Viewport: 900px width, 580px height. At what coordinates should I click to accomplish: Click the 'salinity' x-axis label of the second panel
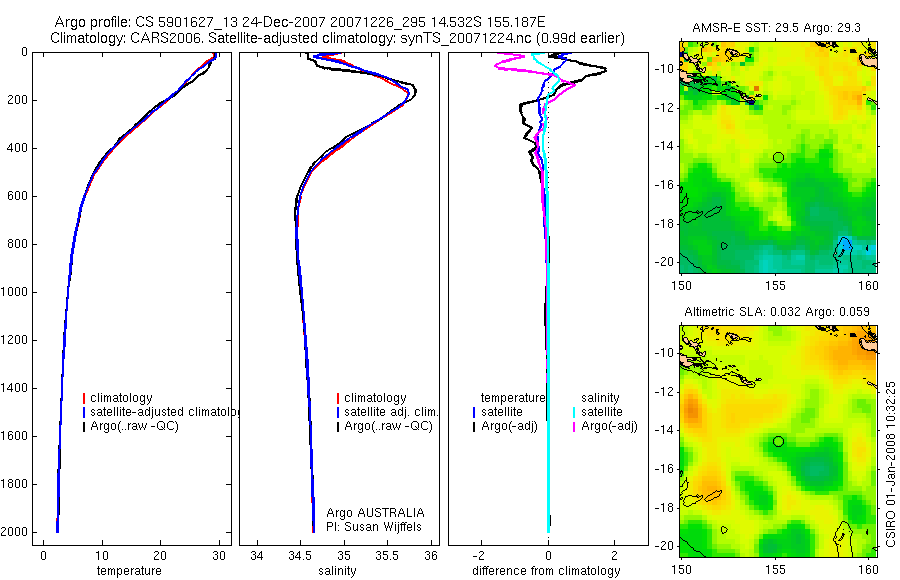337,570
